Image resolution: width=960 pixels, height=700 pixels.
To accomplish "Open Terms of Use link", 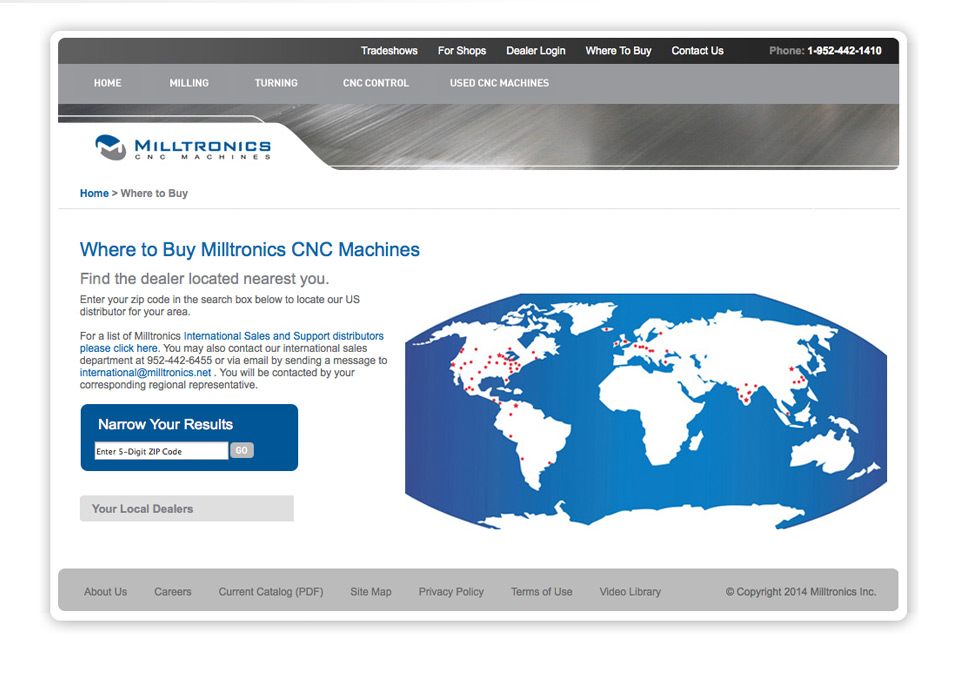I will point(542,592).
